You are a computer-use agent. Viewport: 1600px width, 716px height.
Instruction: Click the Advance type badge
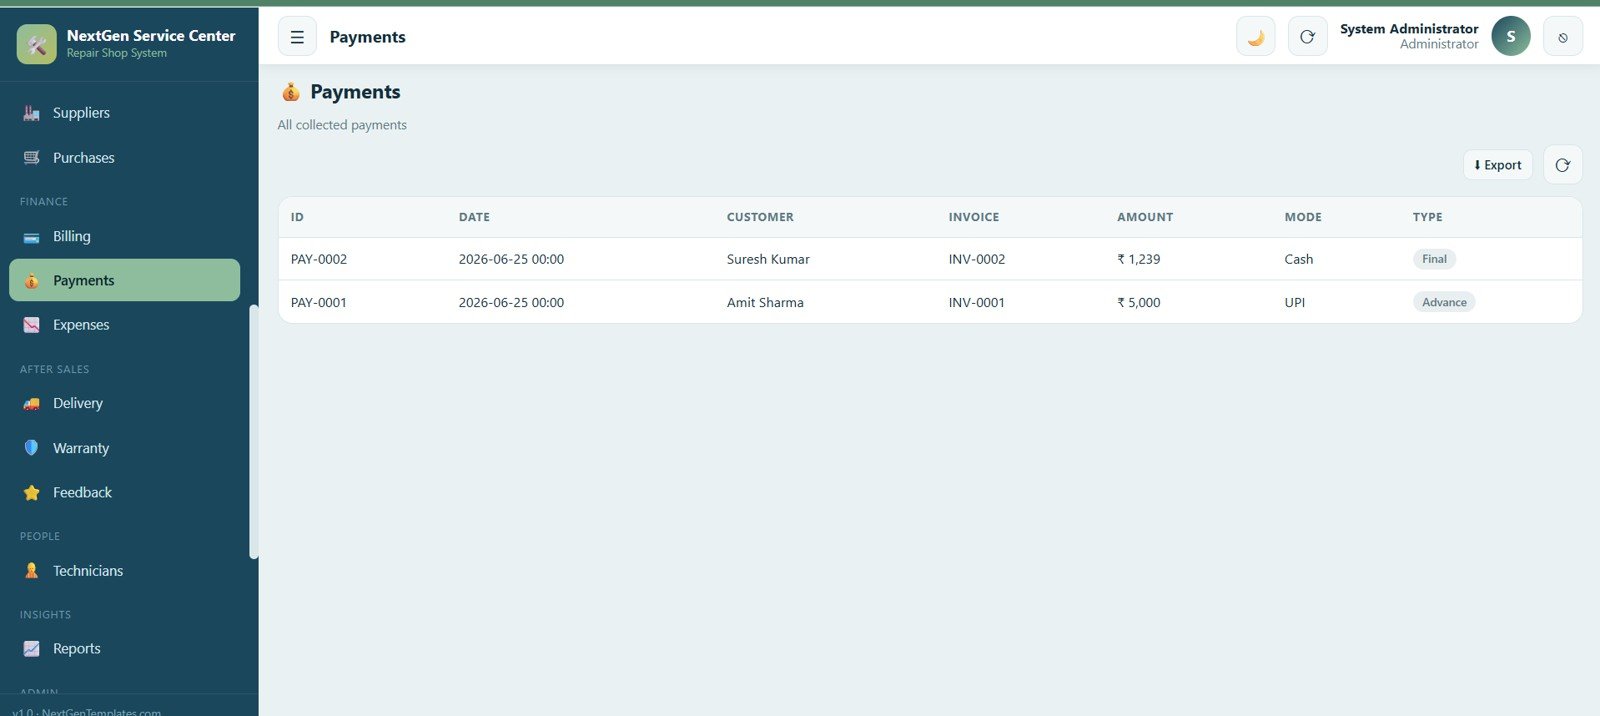tap(1444, 302)
